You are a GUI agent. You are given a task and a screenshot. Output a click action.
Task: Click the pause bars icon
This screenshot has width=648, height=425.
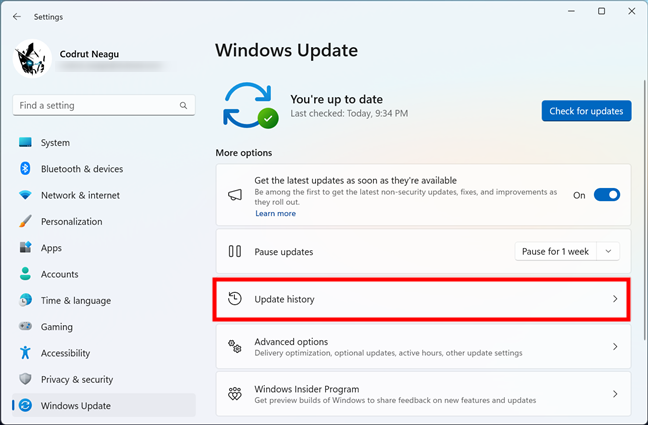[235, 251]
